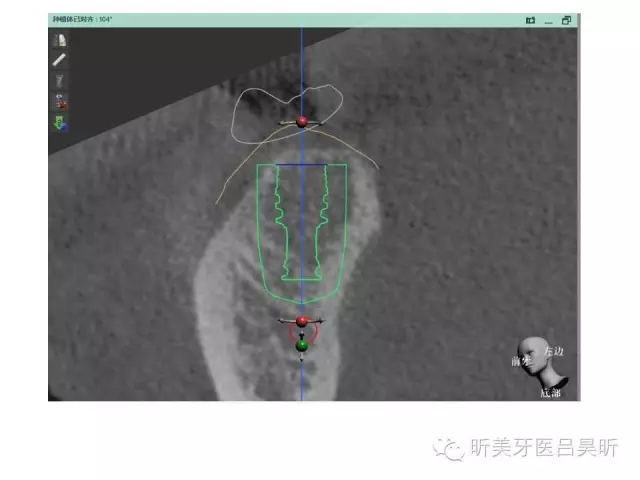Click the green sphere handle at implant apex
This screenshot has height=480, width=640.
[302, 345]
